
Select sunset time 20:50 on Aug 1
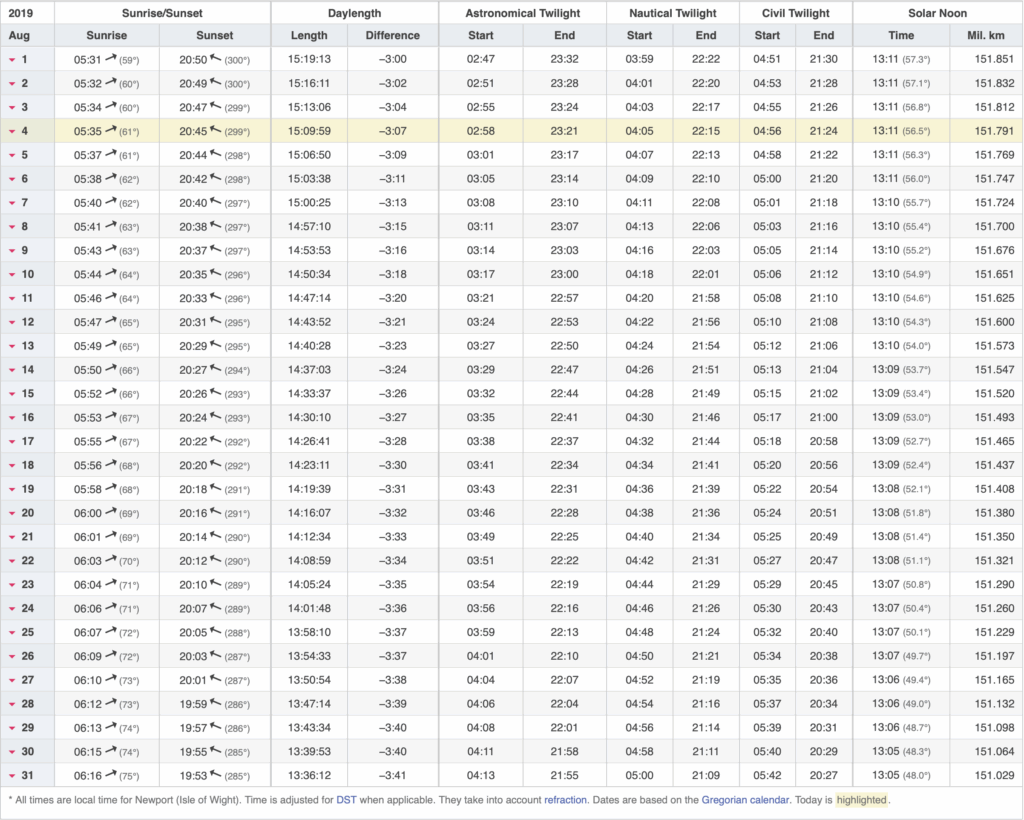(193, 59)
